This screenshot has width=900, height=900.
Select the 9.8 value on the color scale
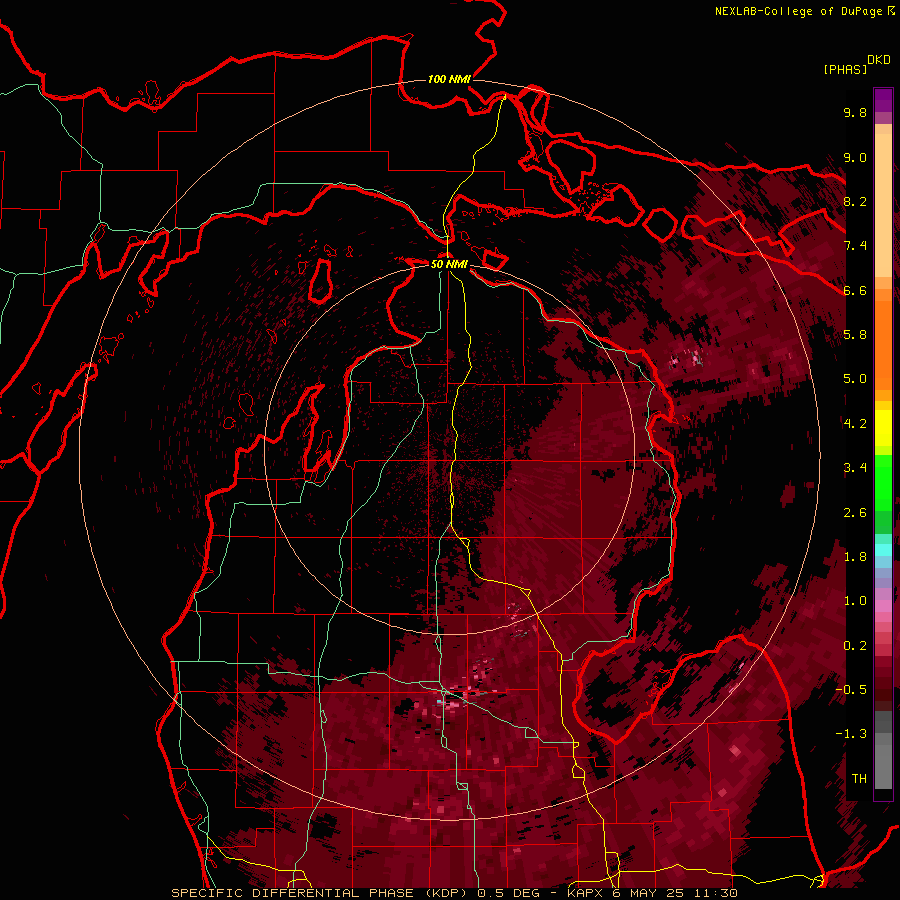855,112
